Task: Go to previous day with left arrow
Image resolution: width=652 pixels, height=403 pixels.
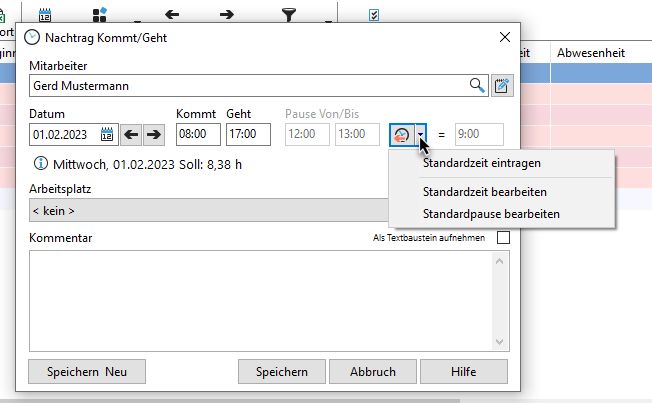Action: coord(132,134)
